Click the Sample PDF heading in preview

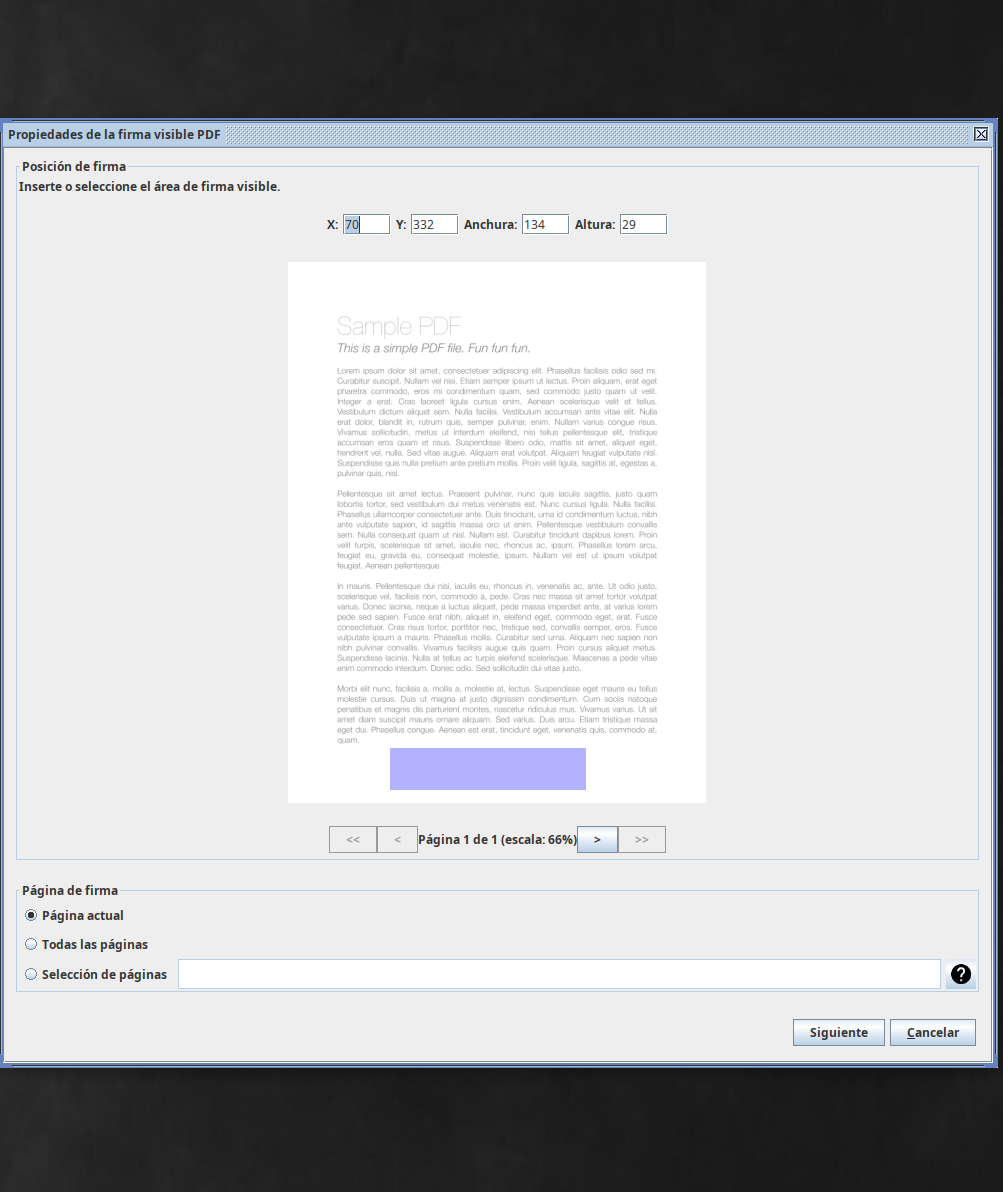pyautogui.click(x=399, y=326)
